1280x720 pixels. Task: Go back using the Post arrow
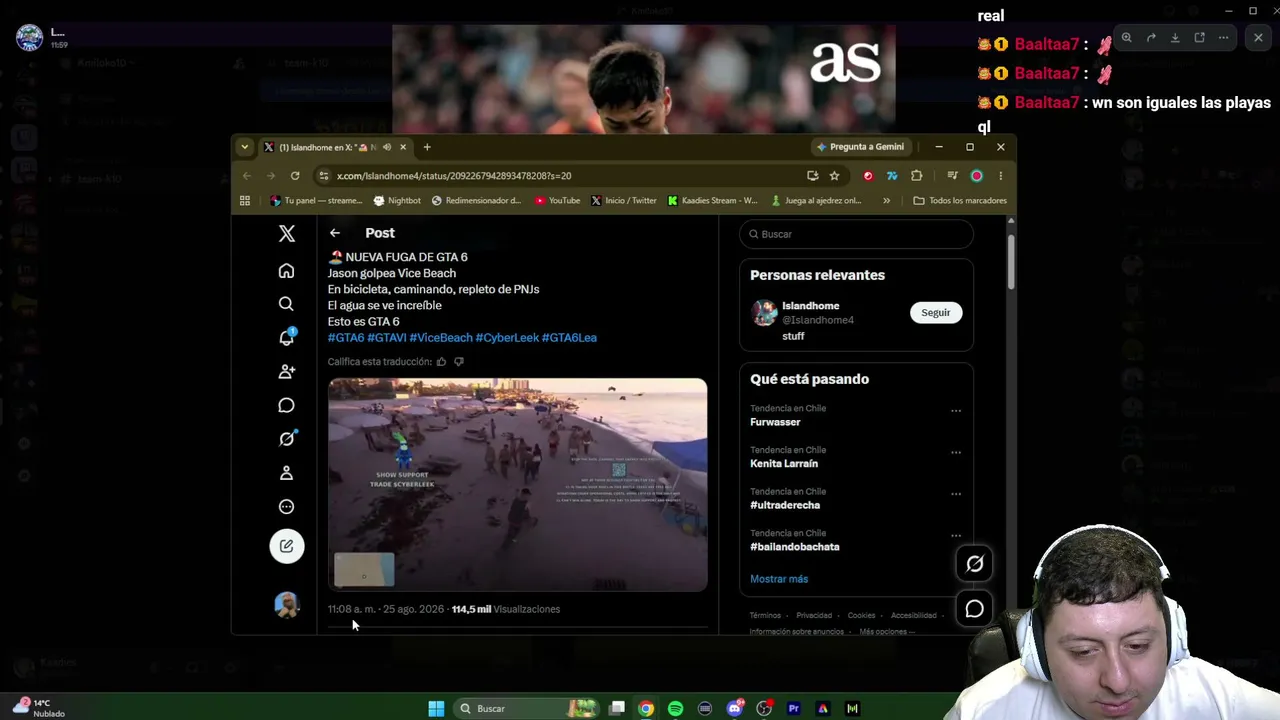335,233
